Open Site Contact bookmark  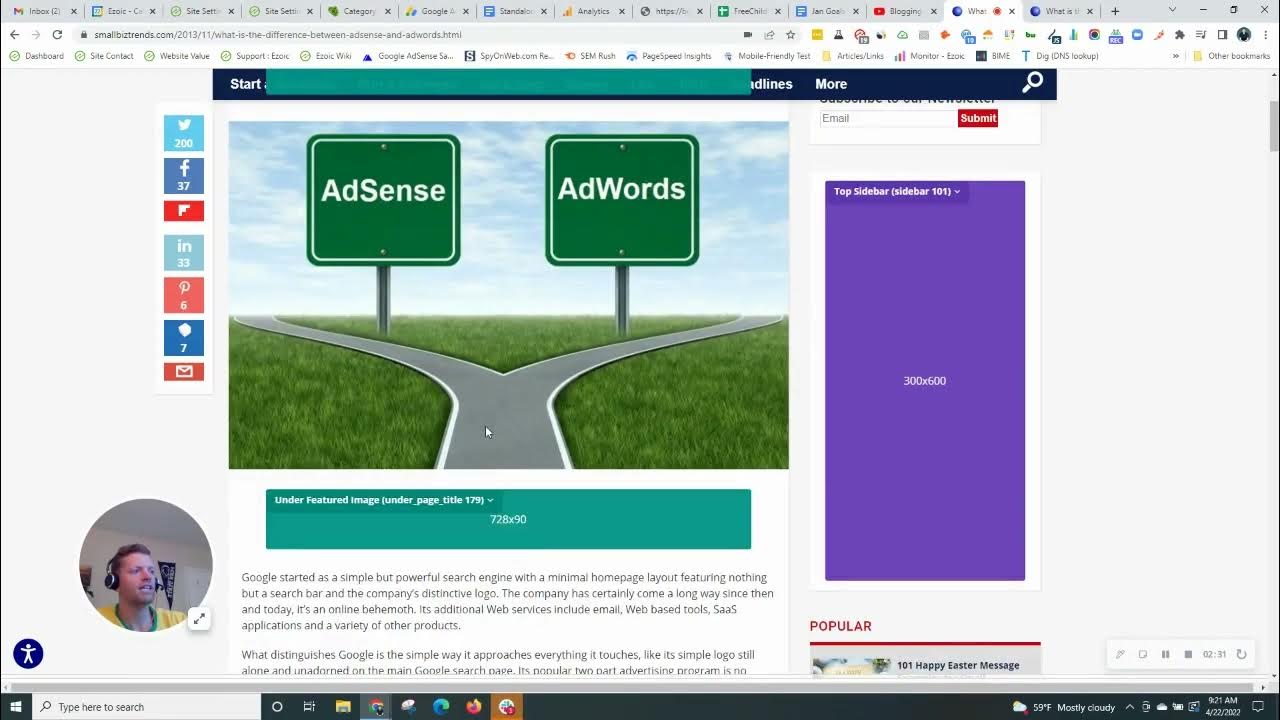click(x=104, y=56)
